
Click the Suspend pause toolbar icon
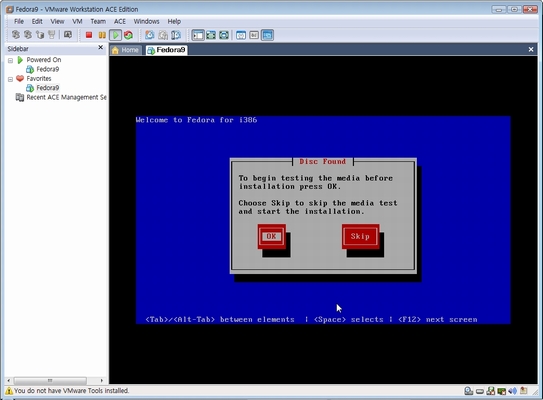102,35
